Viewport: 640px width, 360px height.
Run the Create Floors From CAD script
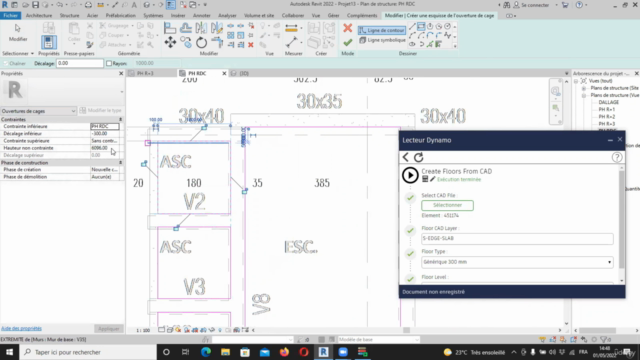pyautogui.click(x=410, y=175)
